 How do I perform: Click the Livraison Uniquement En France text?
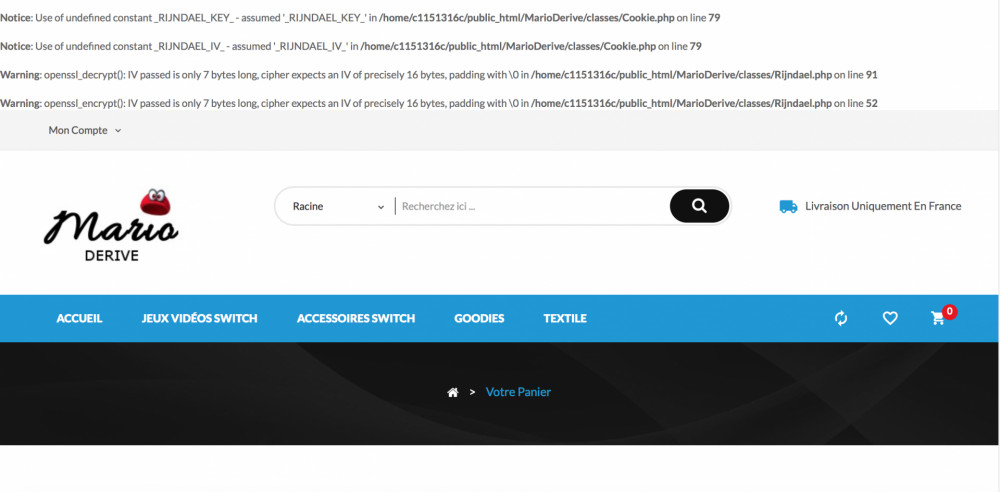pos(883,206)
